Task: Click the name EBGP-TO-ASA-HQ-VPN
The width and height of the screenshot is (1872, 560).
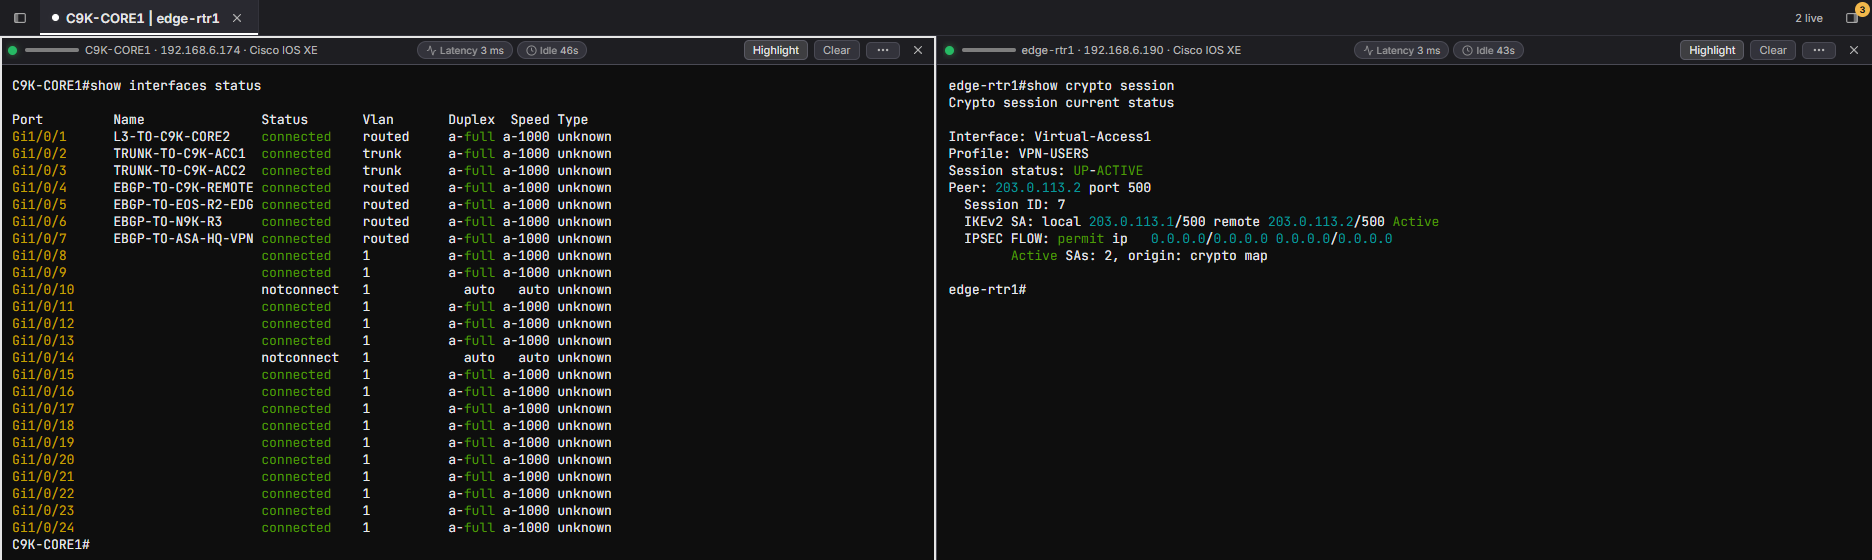Action: click(x=183, y=239)
